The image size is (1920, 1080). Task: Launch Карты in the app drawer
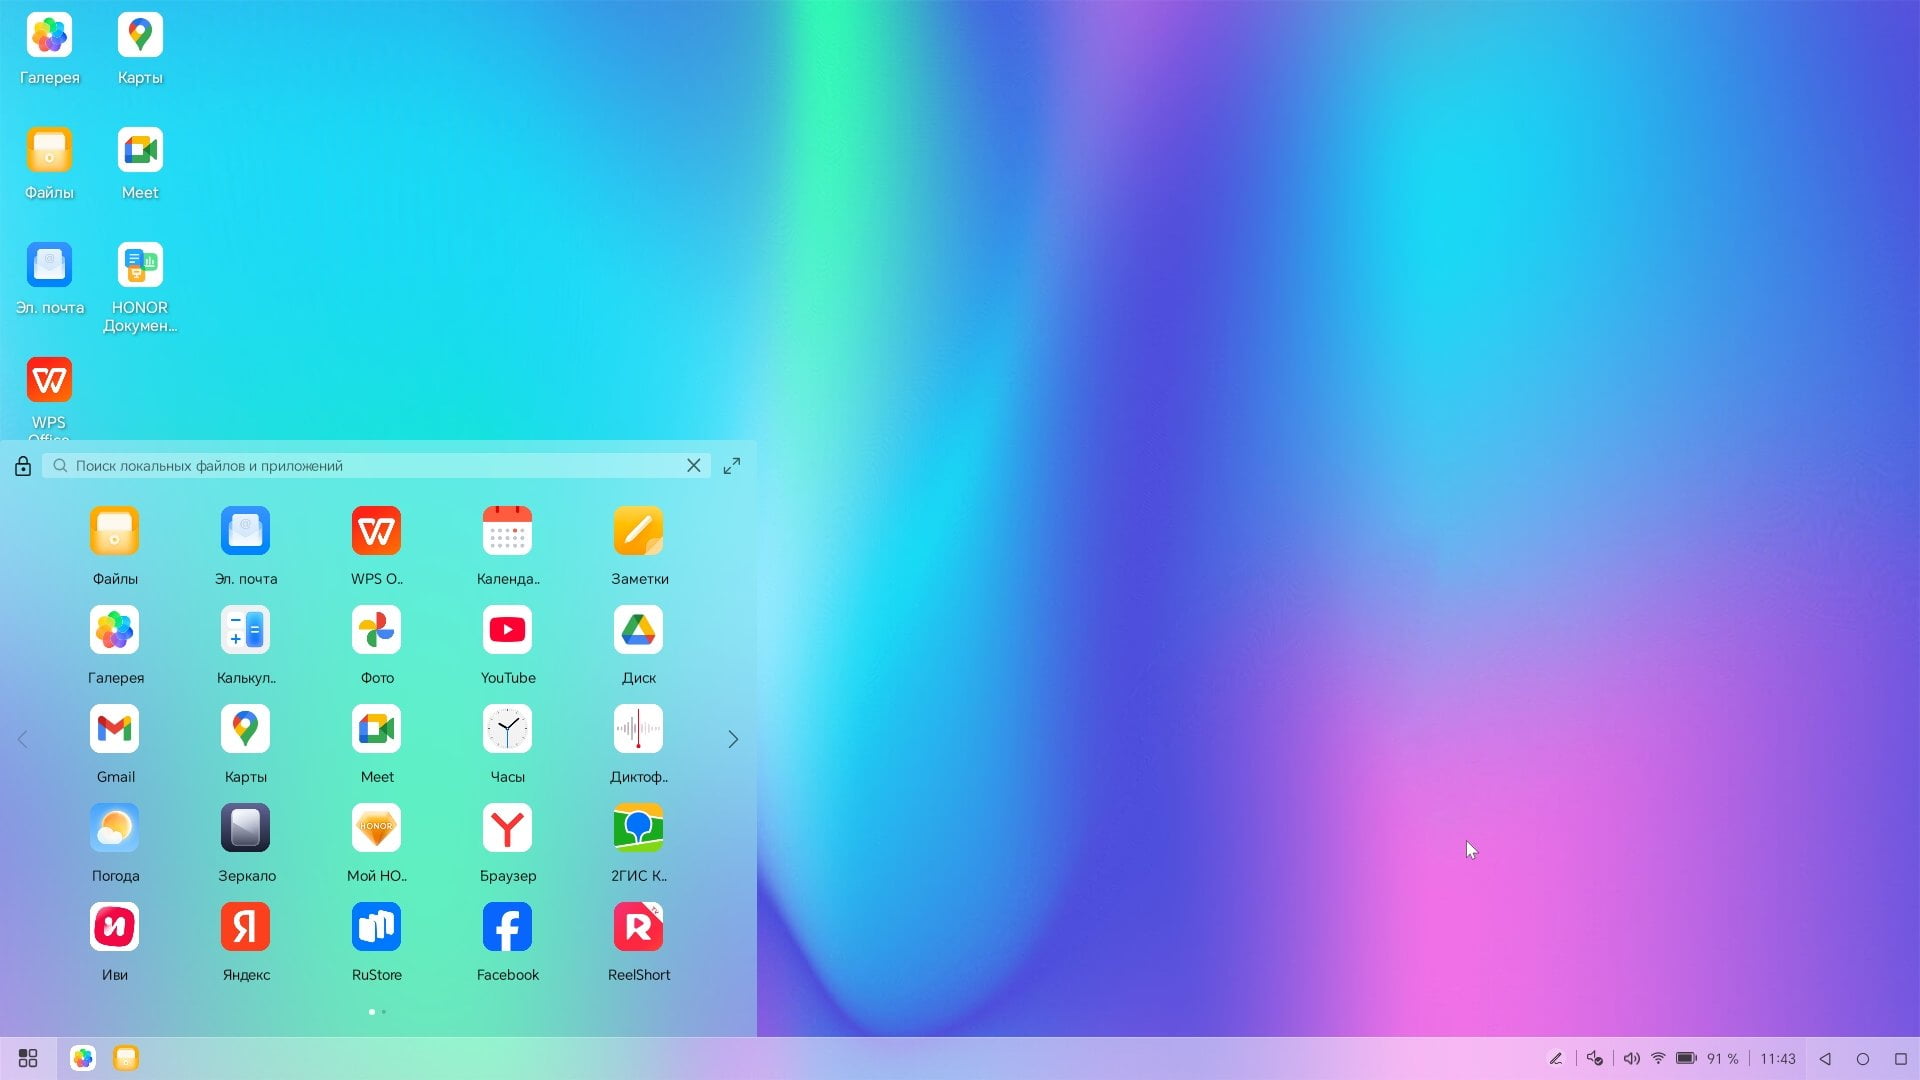tap(246, 743)
